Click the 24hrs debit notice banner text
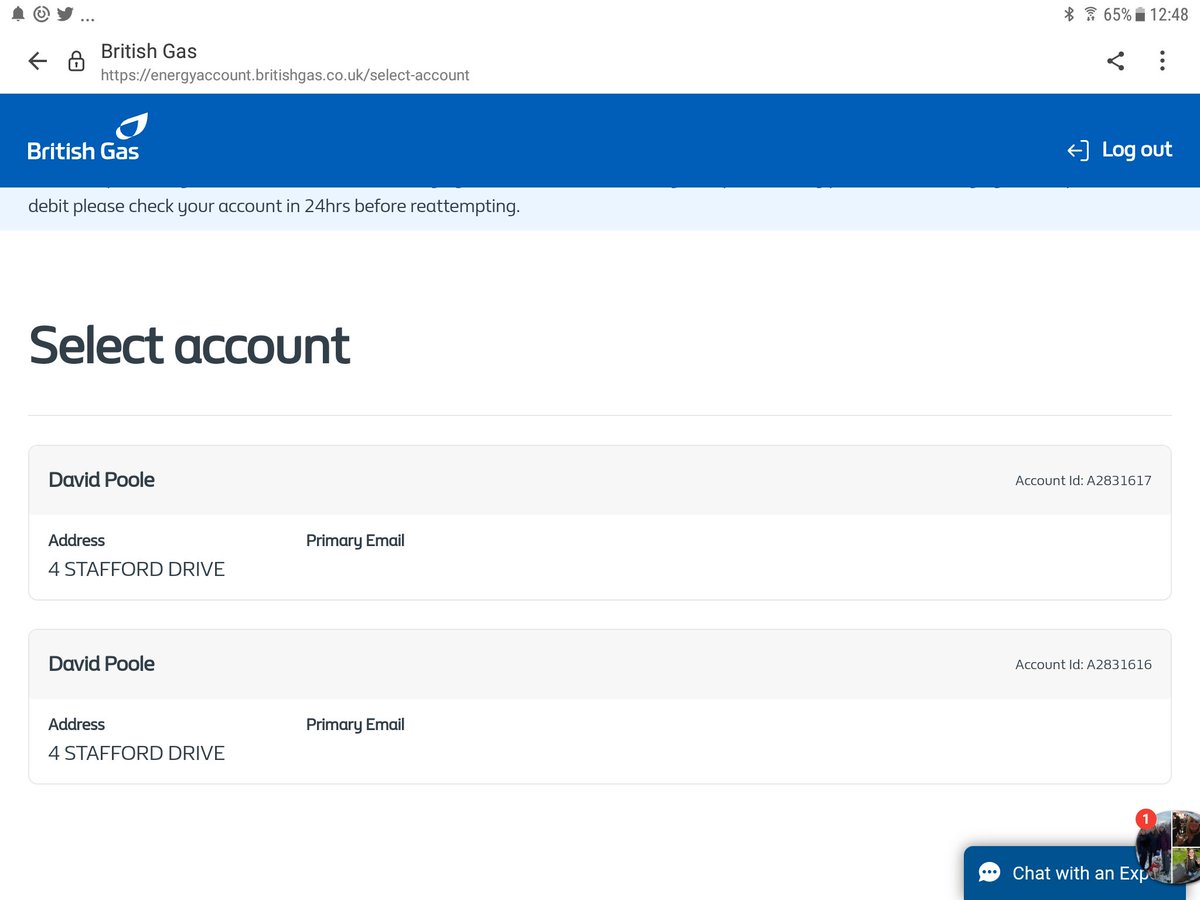The height and width of the screenshot is (900, 1200). pyautogui.click(x=274, y=208)
